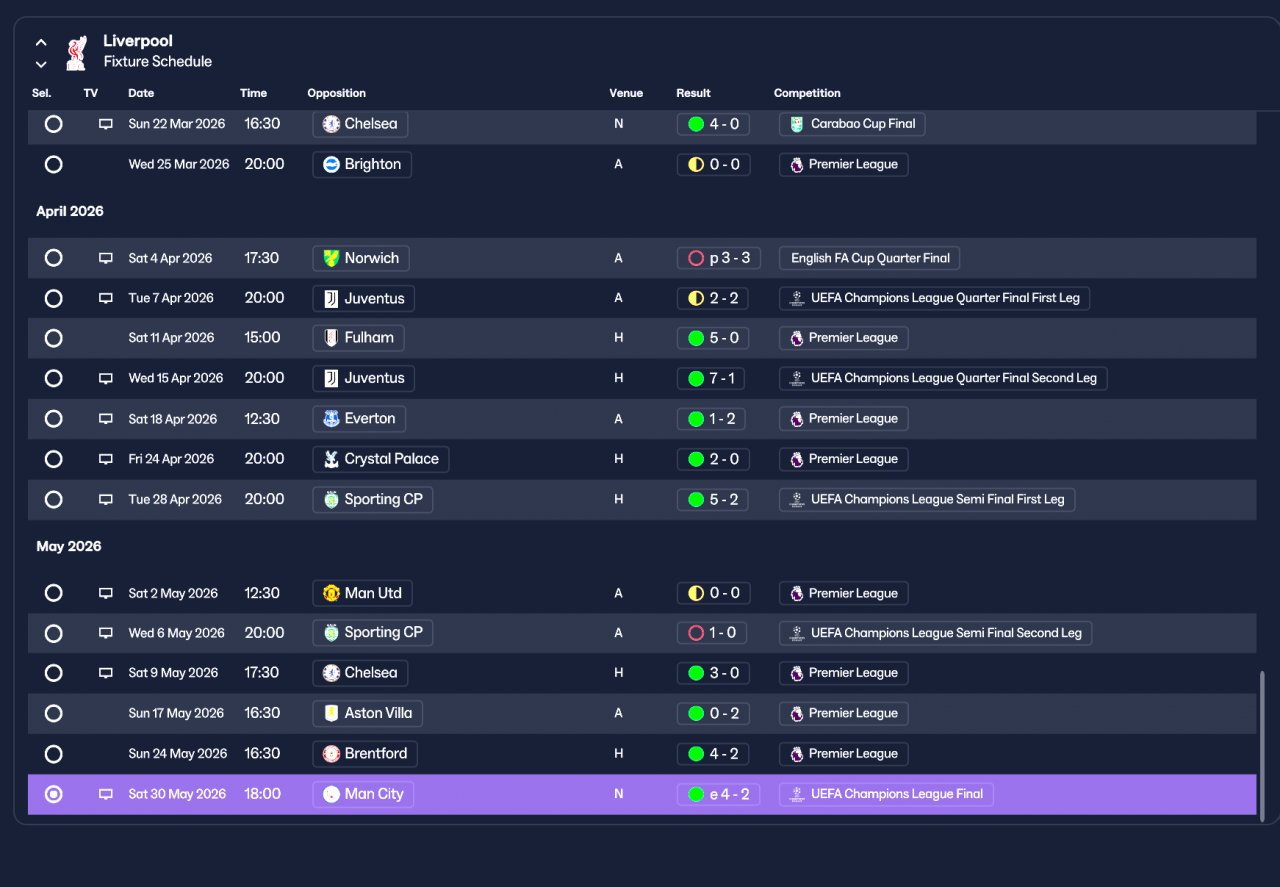Select radio button for Brentford fixture
The height and width of the screenshot is (887, 1280).
coord(54,754)
